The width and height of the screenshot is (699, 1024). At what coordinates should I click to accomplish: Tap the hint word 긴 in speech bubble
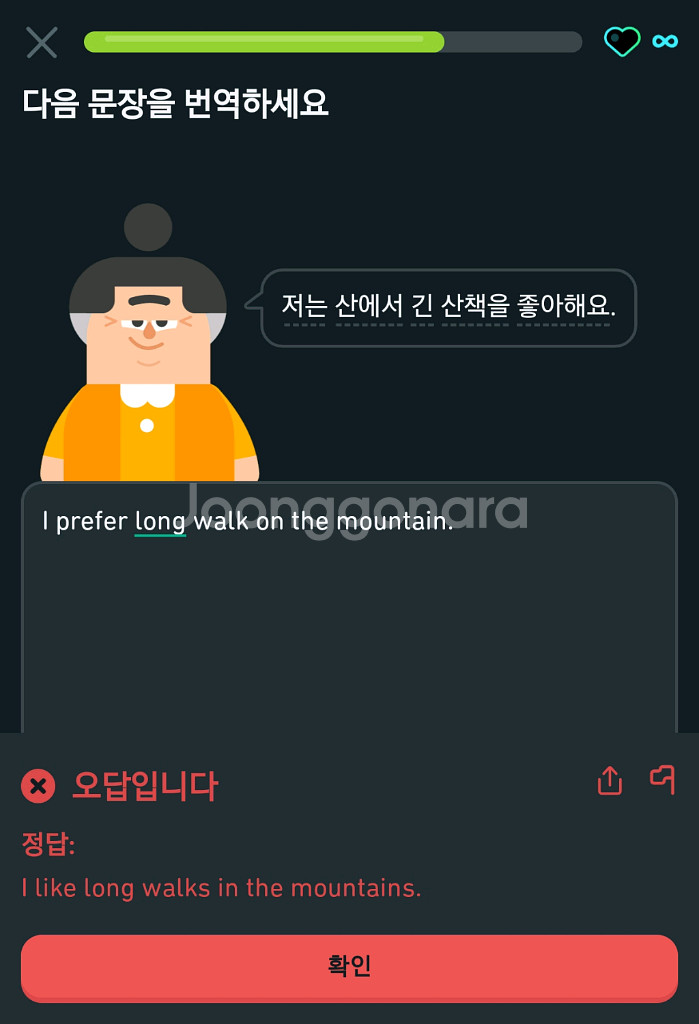click(421, 306)
